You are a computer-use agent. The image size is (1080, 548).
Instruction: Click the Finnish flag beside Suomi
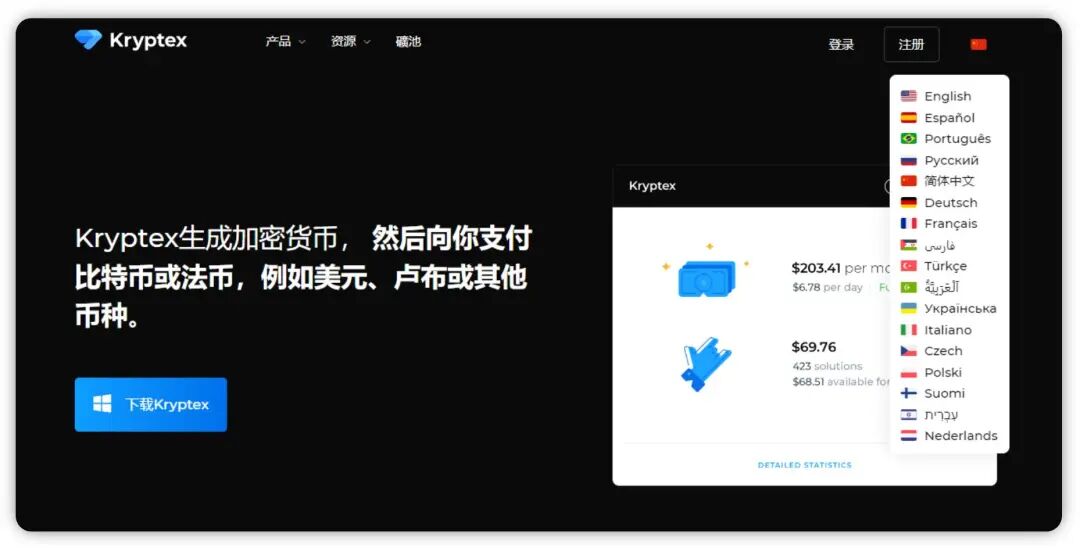point(908,393)
